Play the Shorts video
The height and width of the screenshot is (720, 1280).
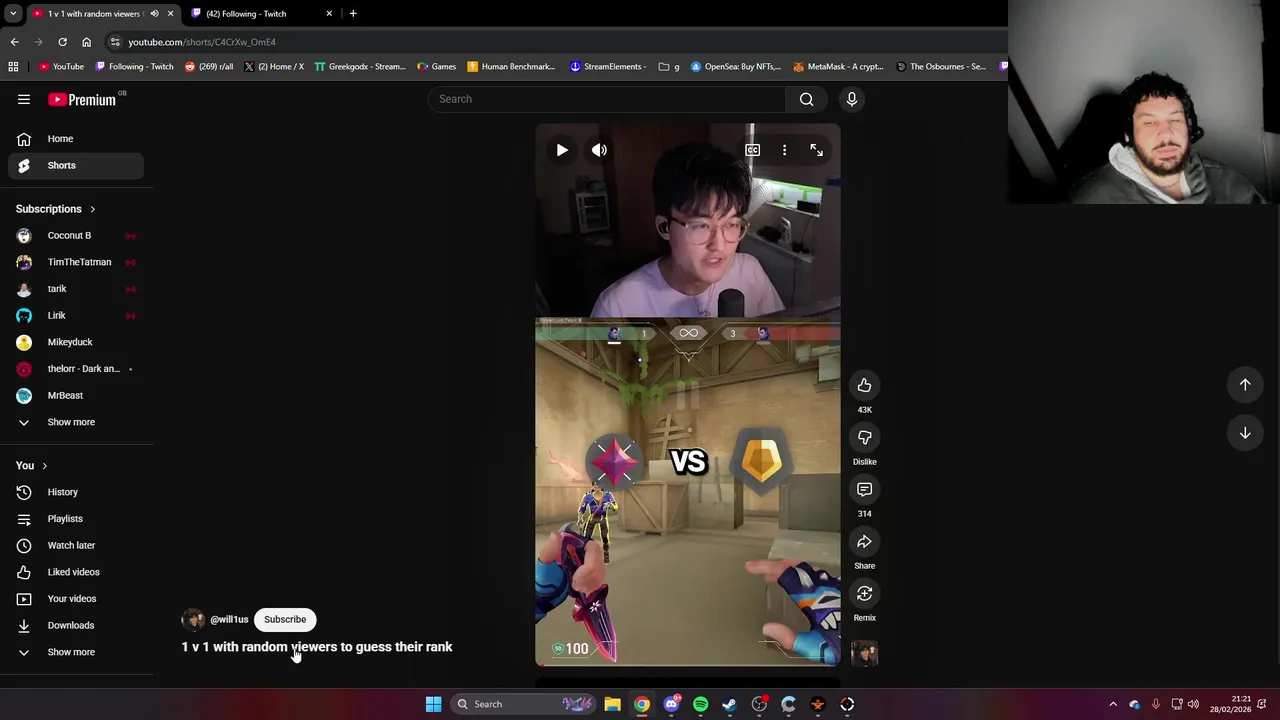coord(562,150)
